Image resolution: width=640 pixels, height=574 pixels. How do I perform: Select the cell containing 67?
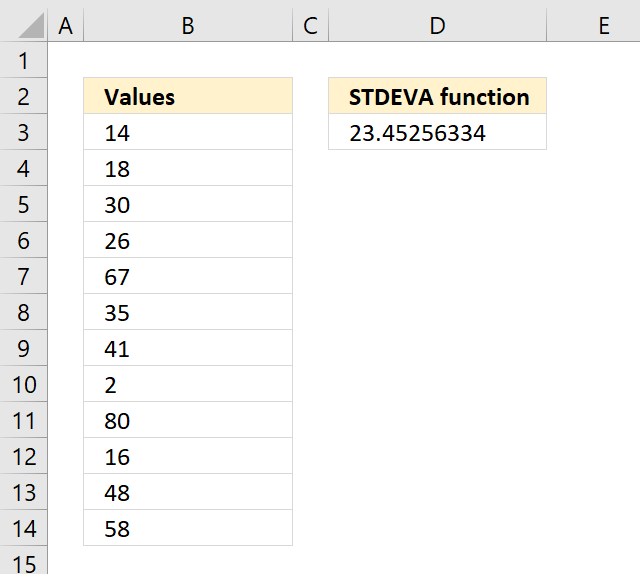[188, 276]
